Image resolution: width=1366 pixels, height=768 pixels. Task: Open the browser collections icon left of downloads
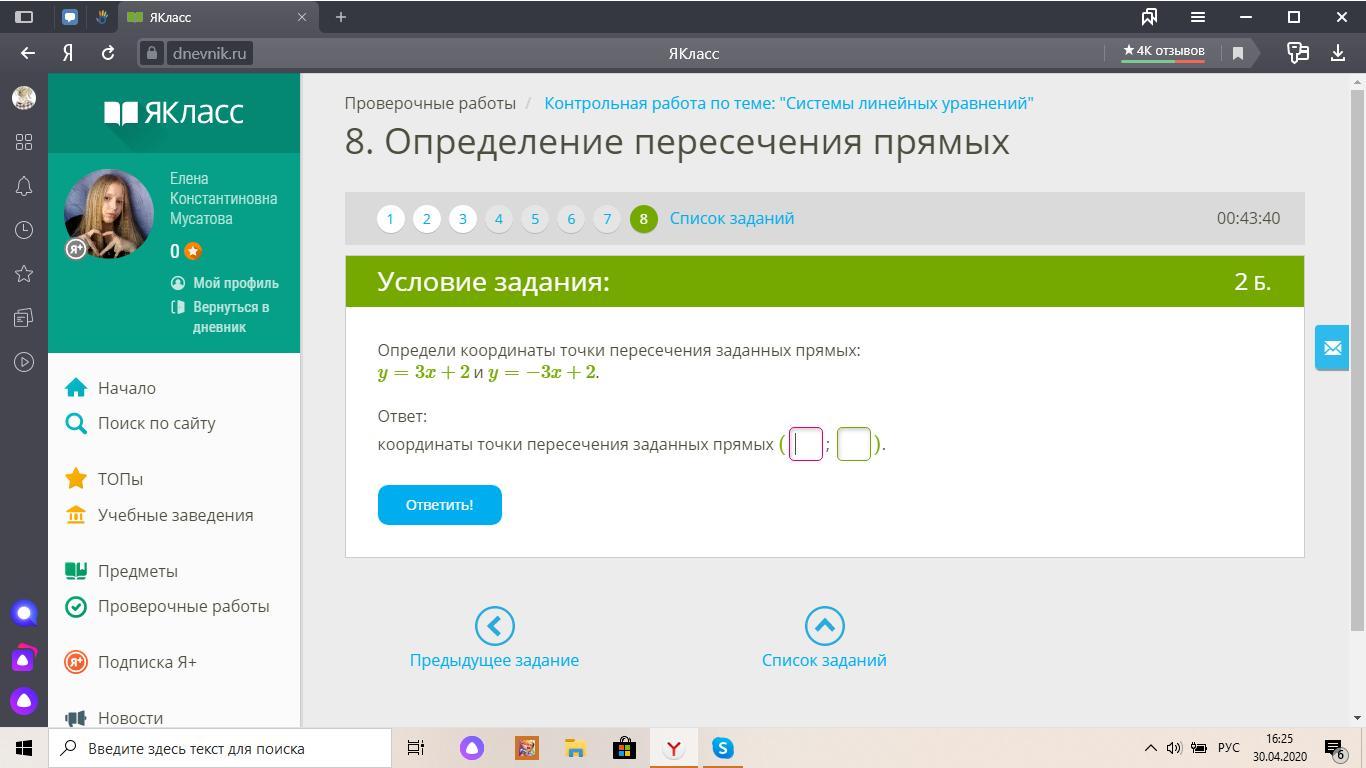1298,53
